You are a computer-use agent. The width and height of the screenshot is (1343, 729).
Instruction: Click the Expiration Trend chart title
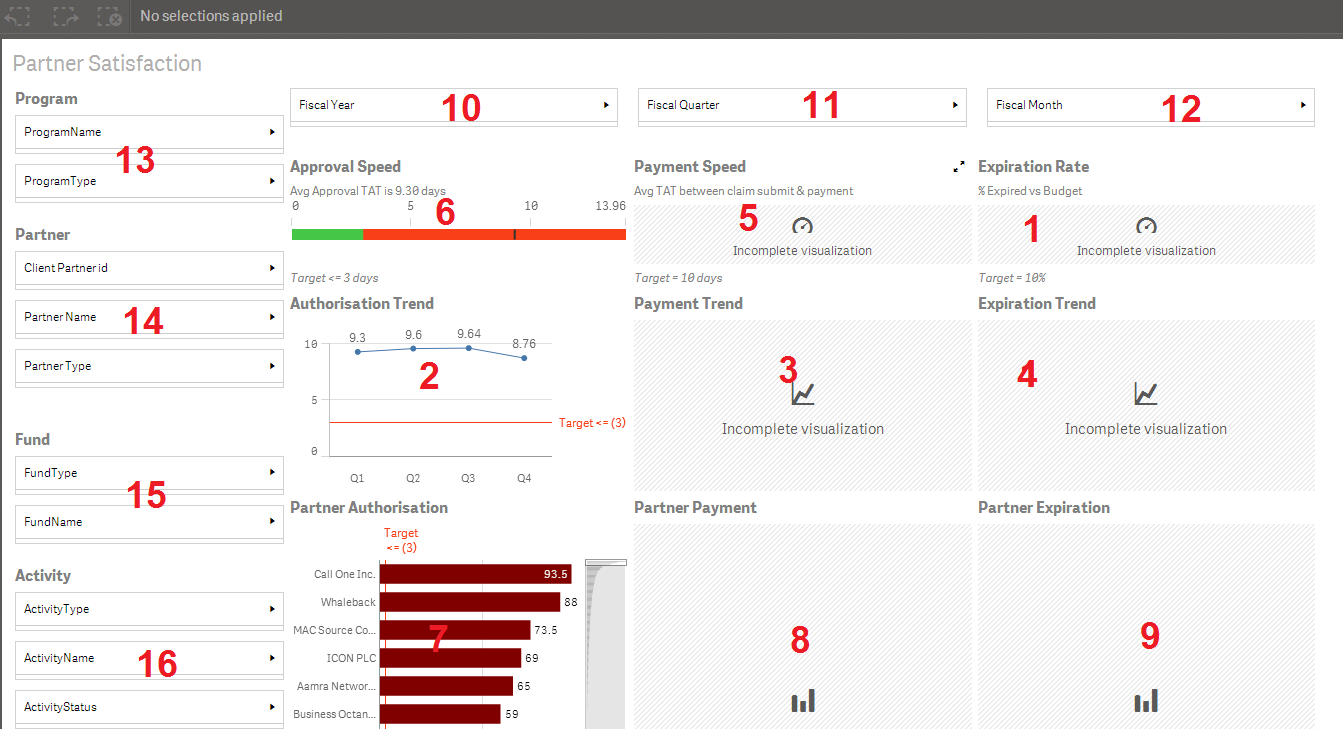click(1037, 303)
